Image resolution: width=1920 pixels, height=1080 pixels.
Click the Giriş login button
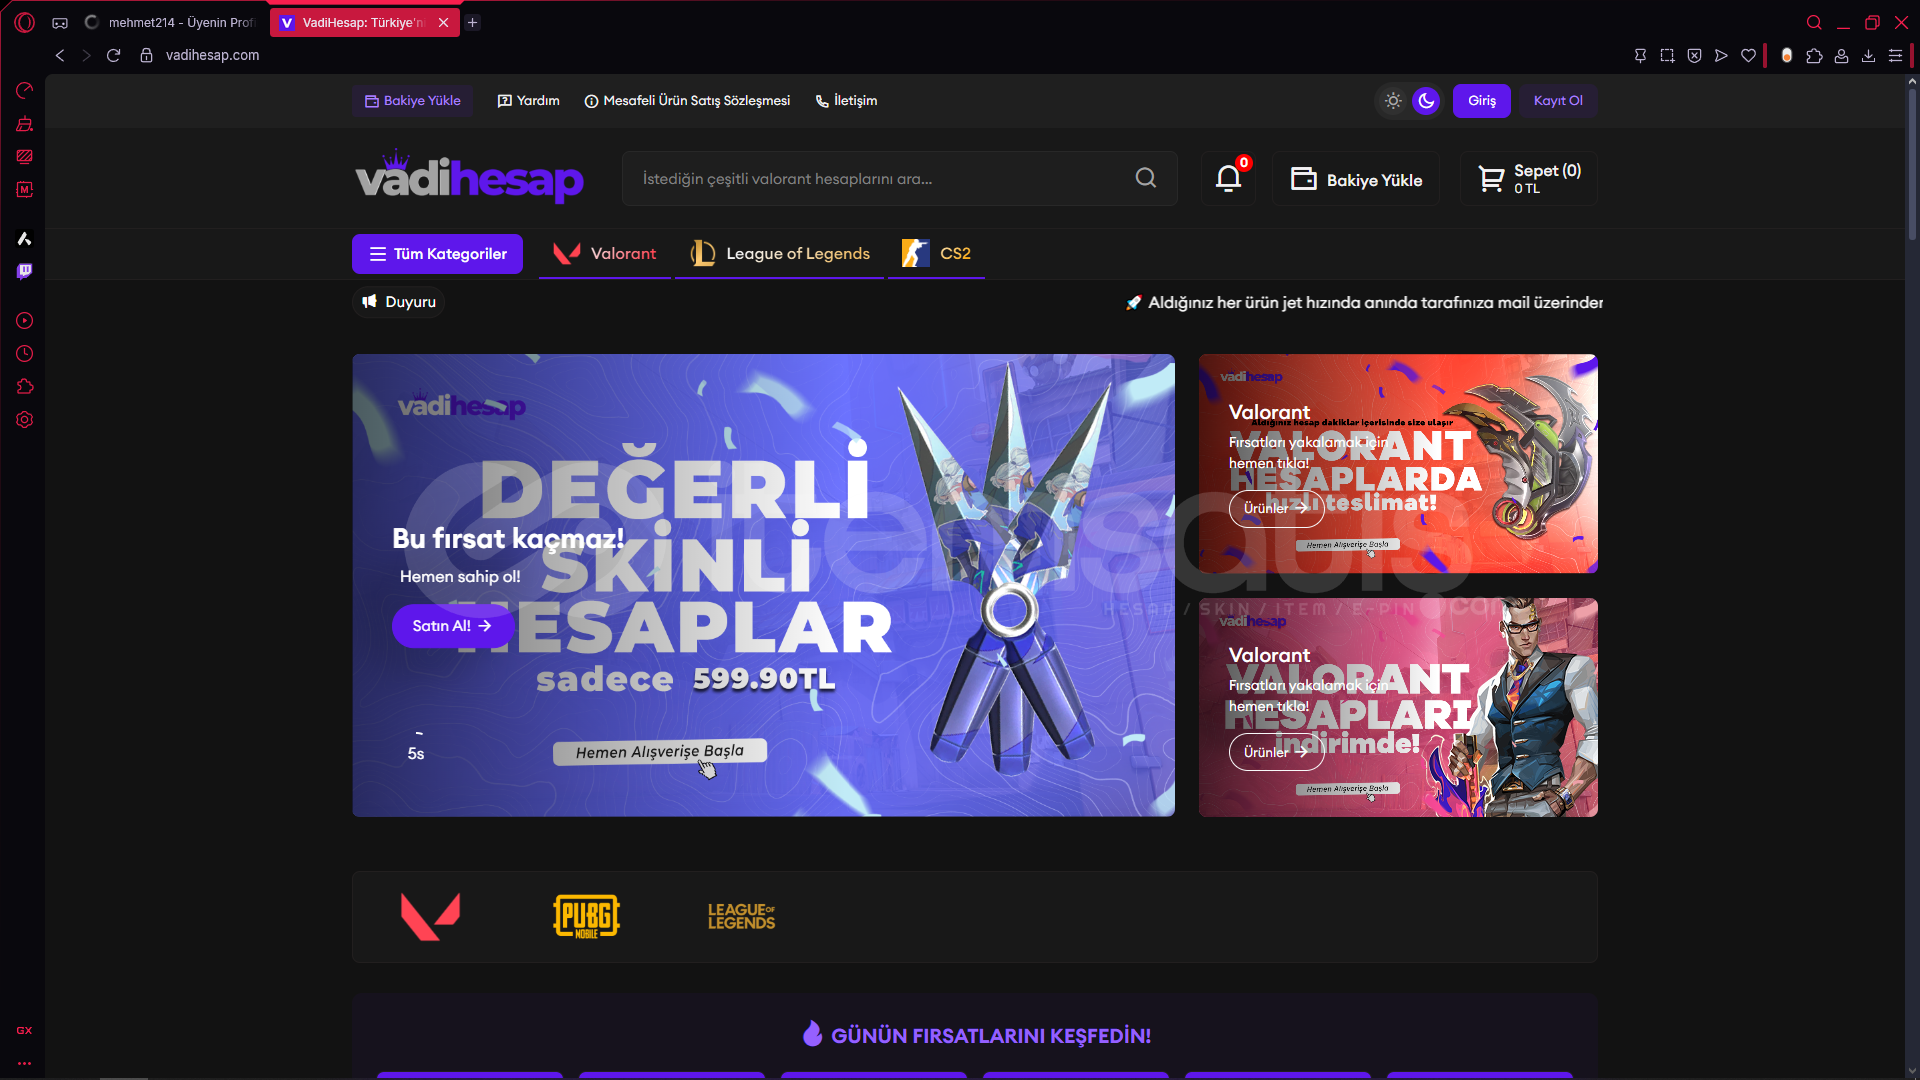(x=1482, y=101)
